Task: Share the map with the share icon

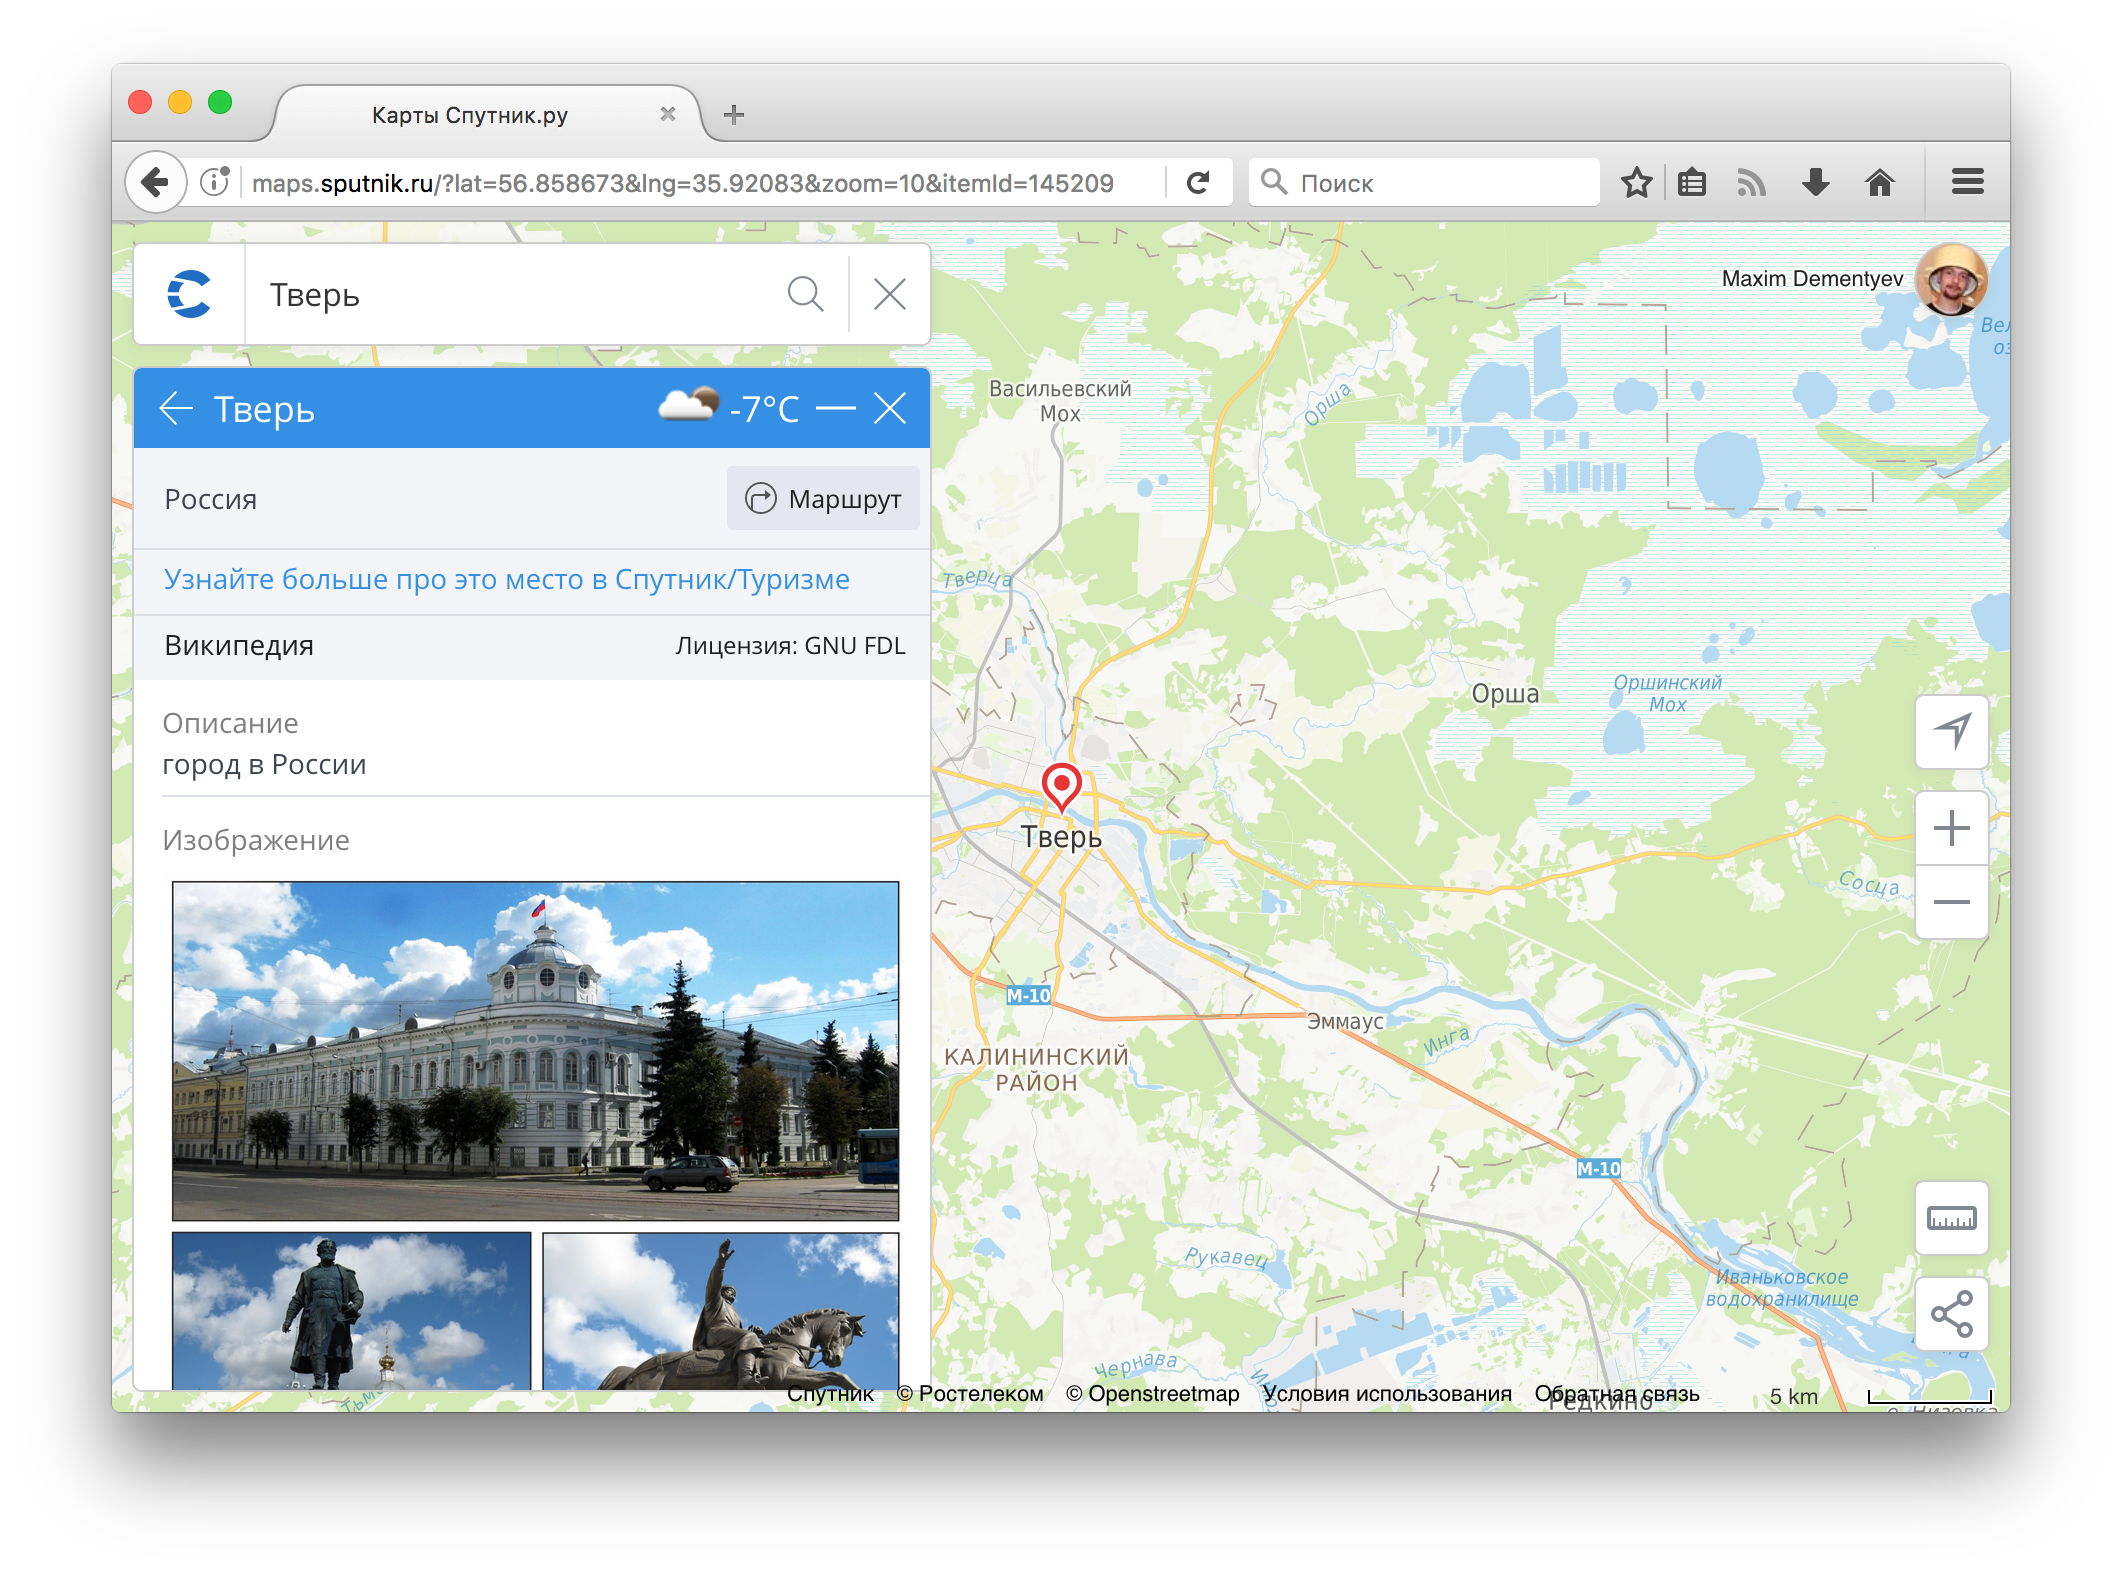Action: 1951,1313
